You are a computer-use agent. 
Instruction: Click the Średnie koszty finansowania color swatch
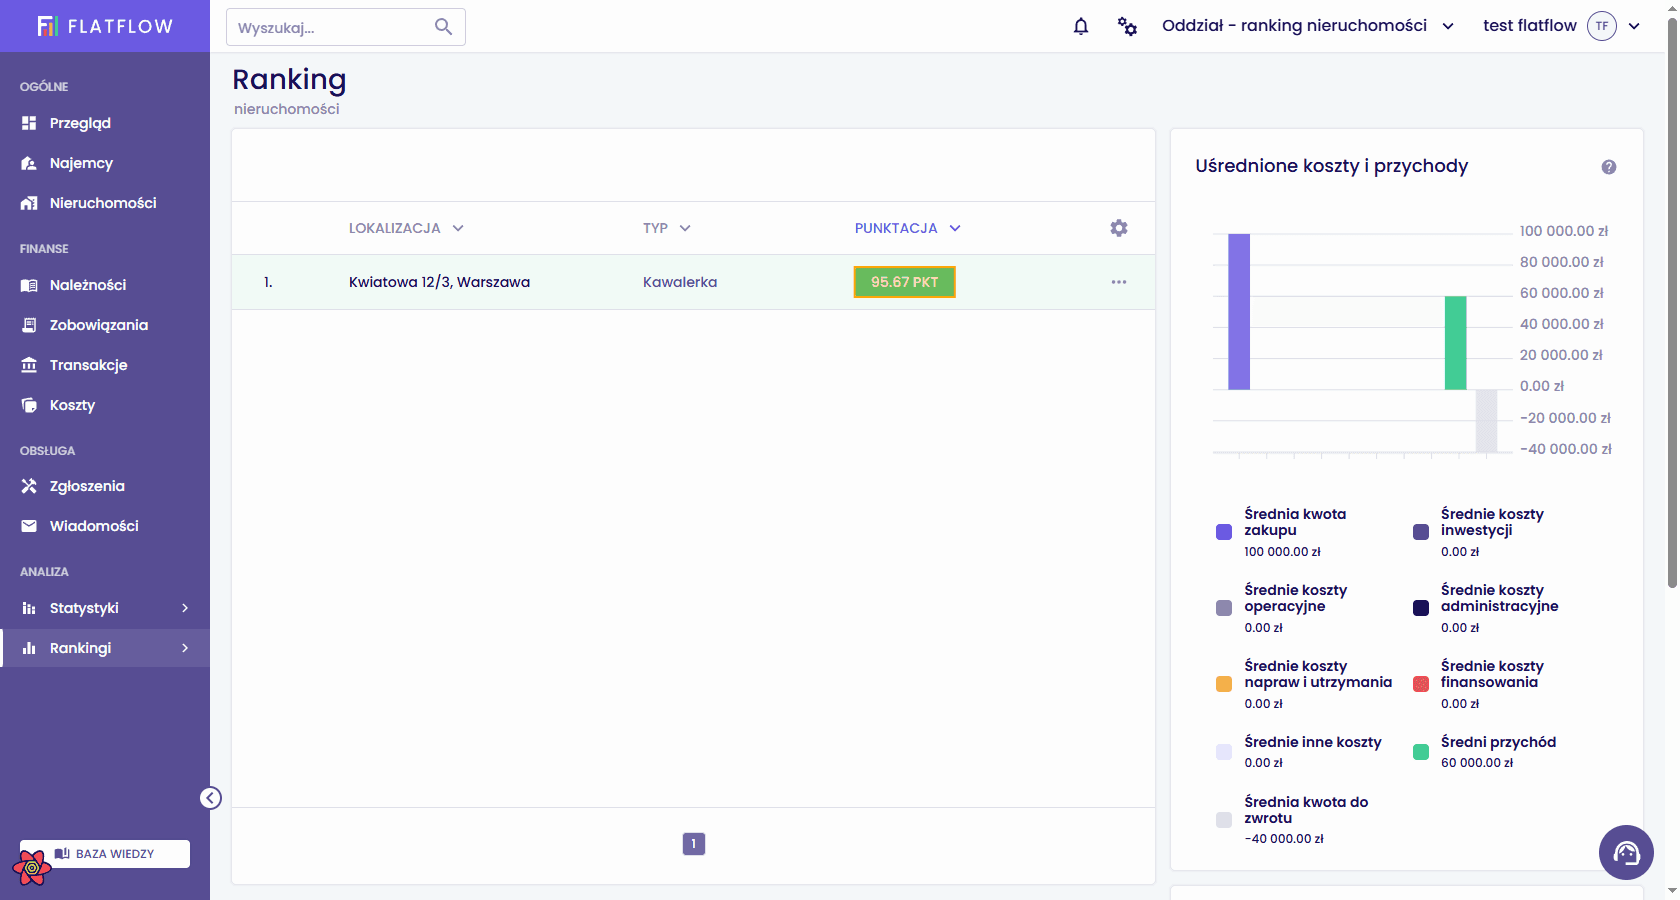[x=1421, y=684]
